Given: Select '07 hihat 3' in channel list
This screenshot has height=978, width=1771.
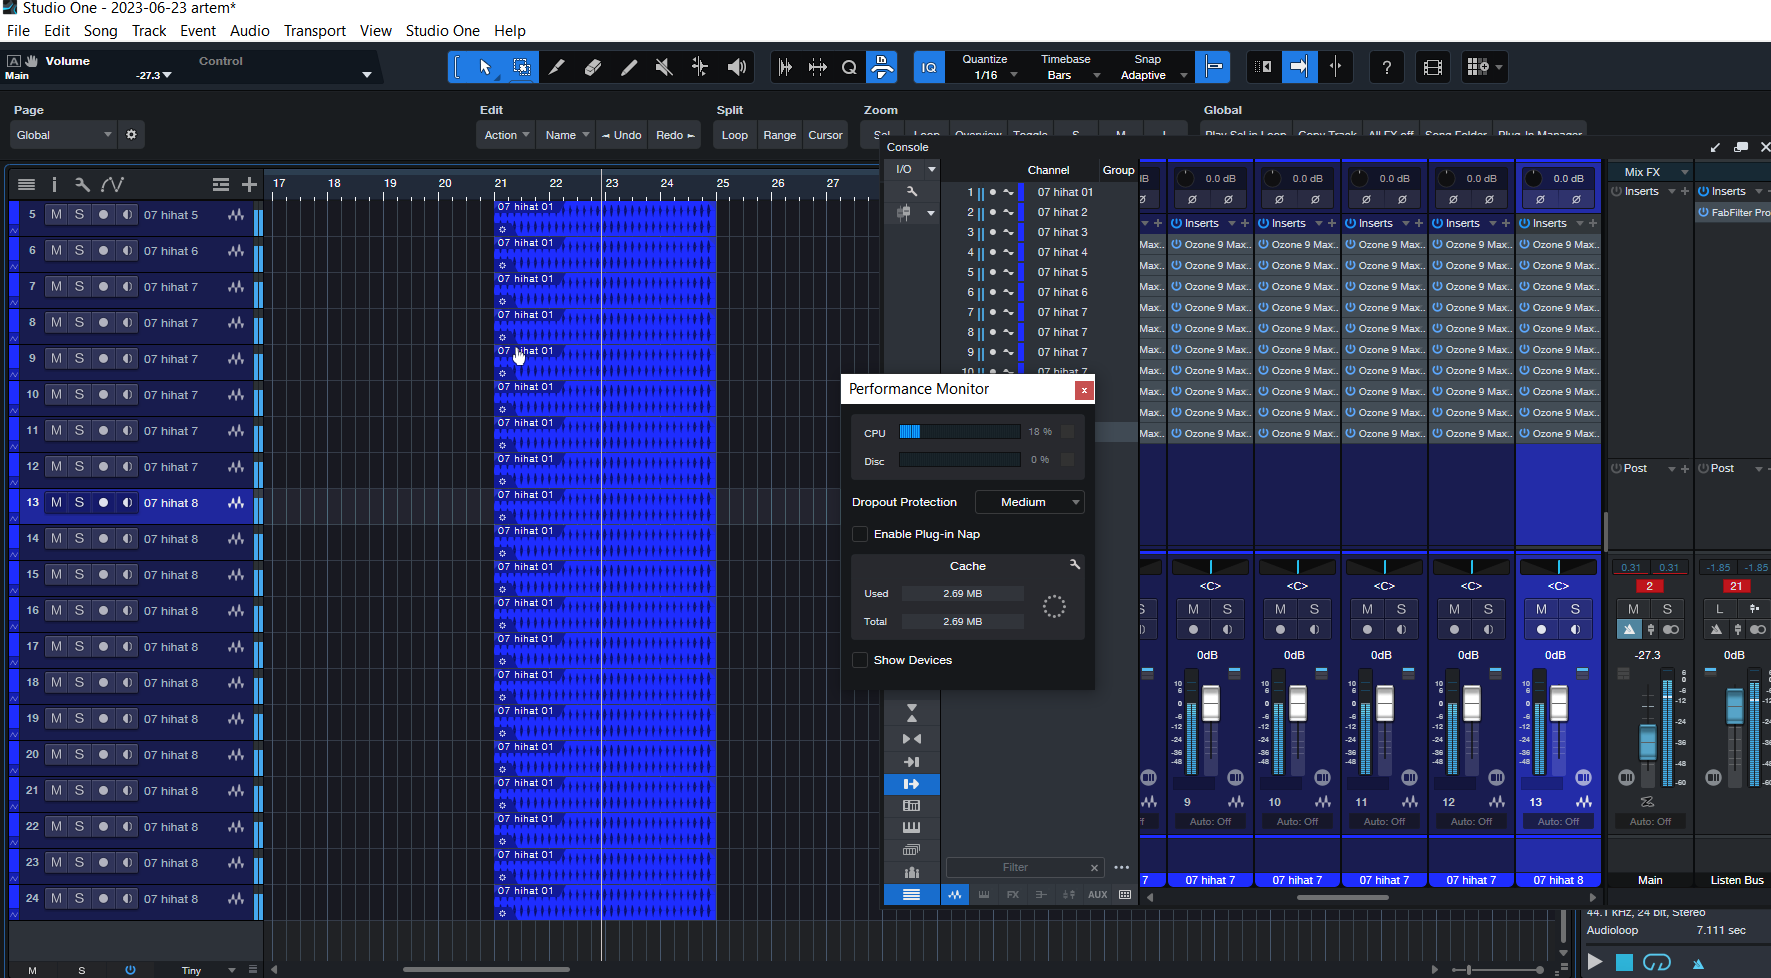Looking at the screenshot, I should (1062, 232).
